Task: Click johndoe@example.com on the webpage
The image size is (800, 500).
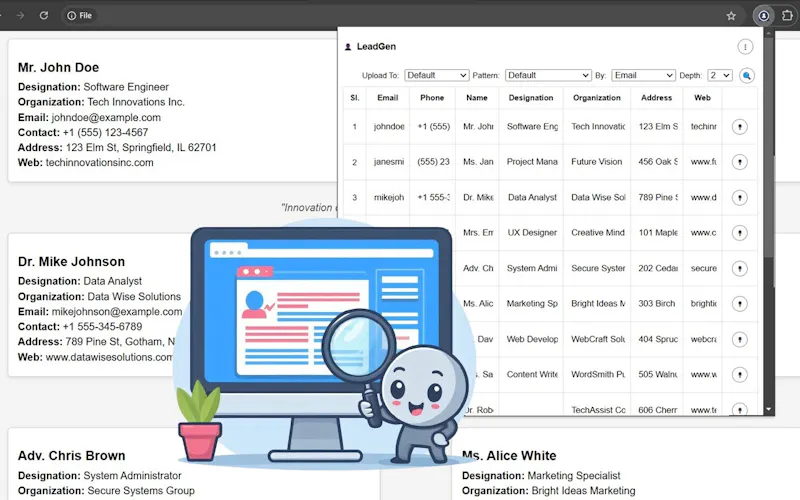Action: [106, 117]
